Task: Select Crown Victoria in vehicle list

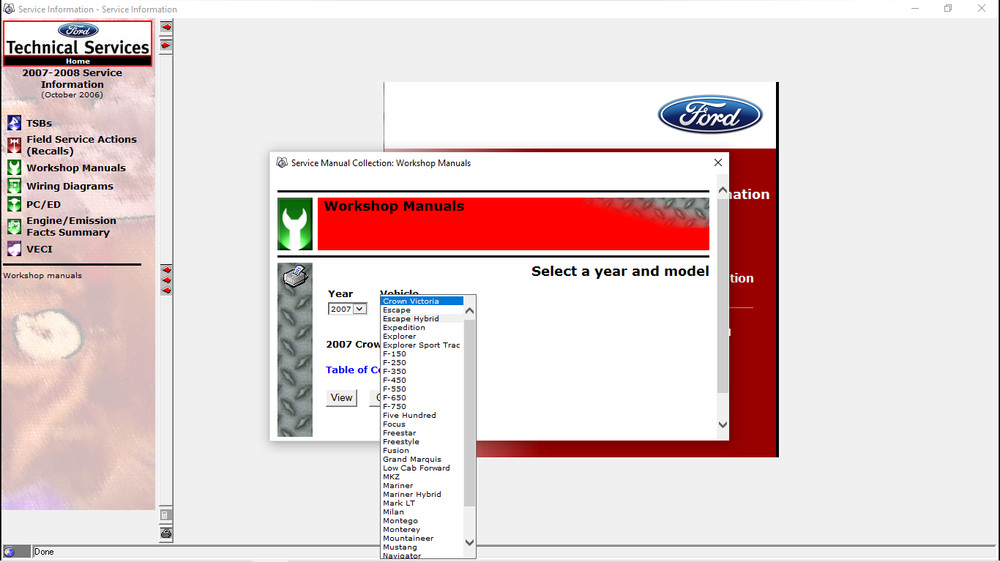Action: coord(422,301)
